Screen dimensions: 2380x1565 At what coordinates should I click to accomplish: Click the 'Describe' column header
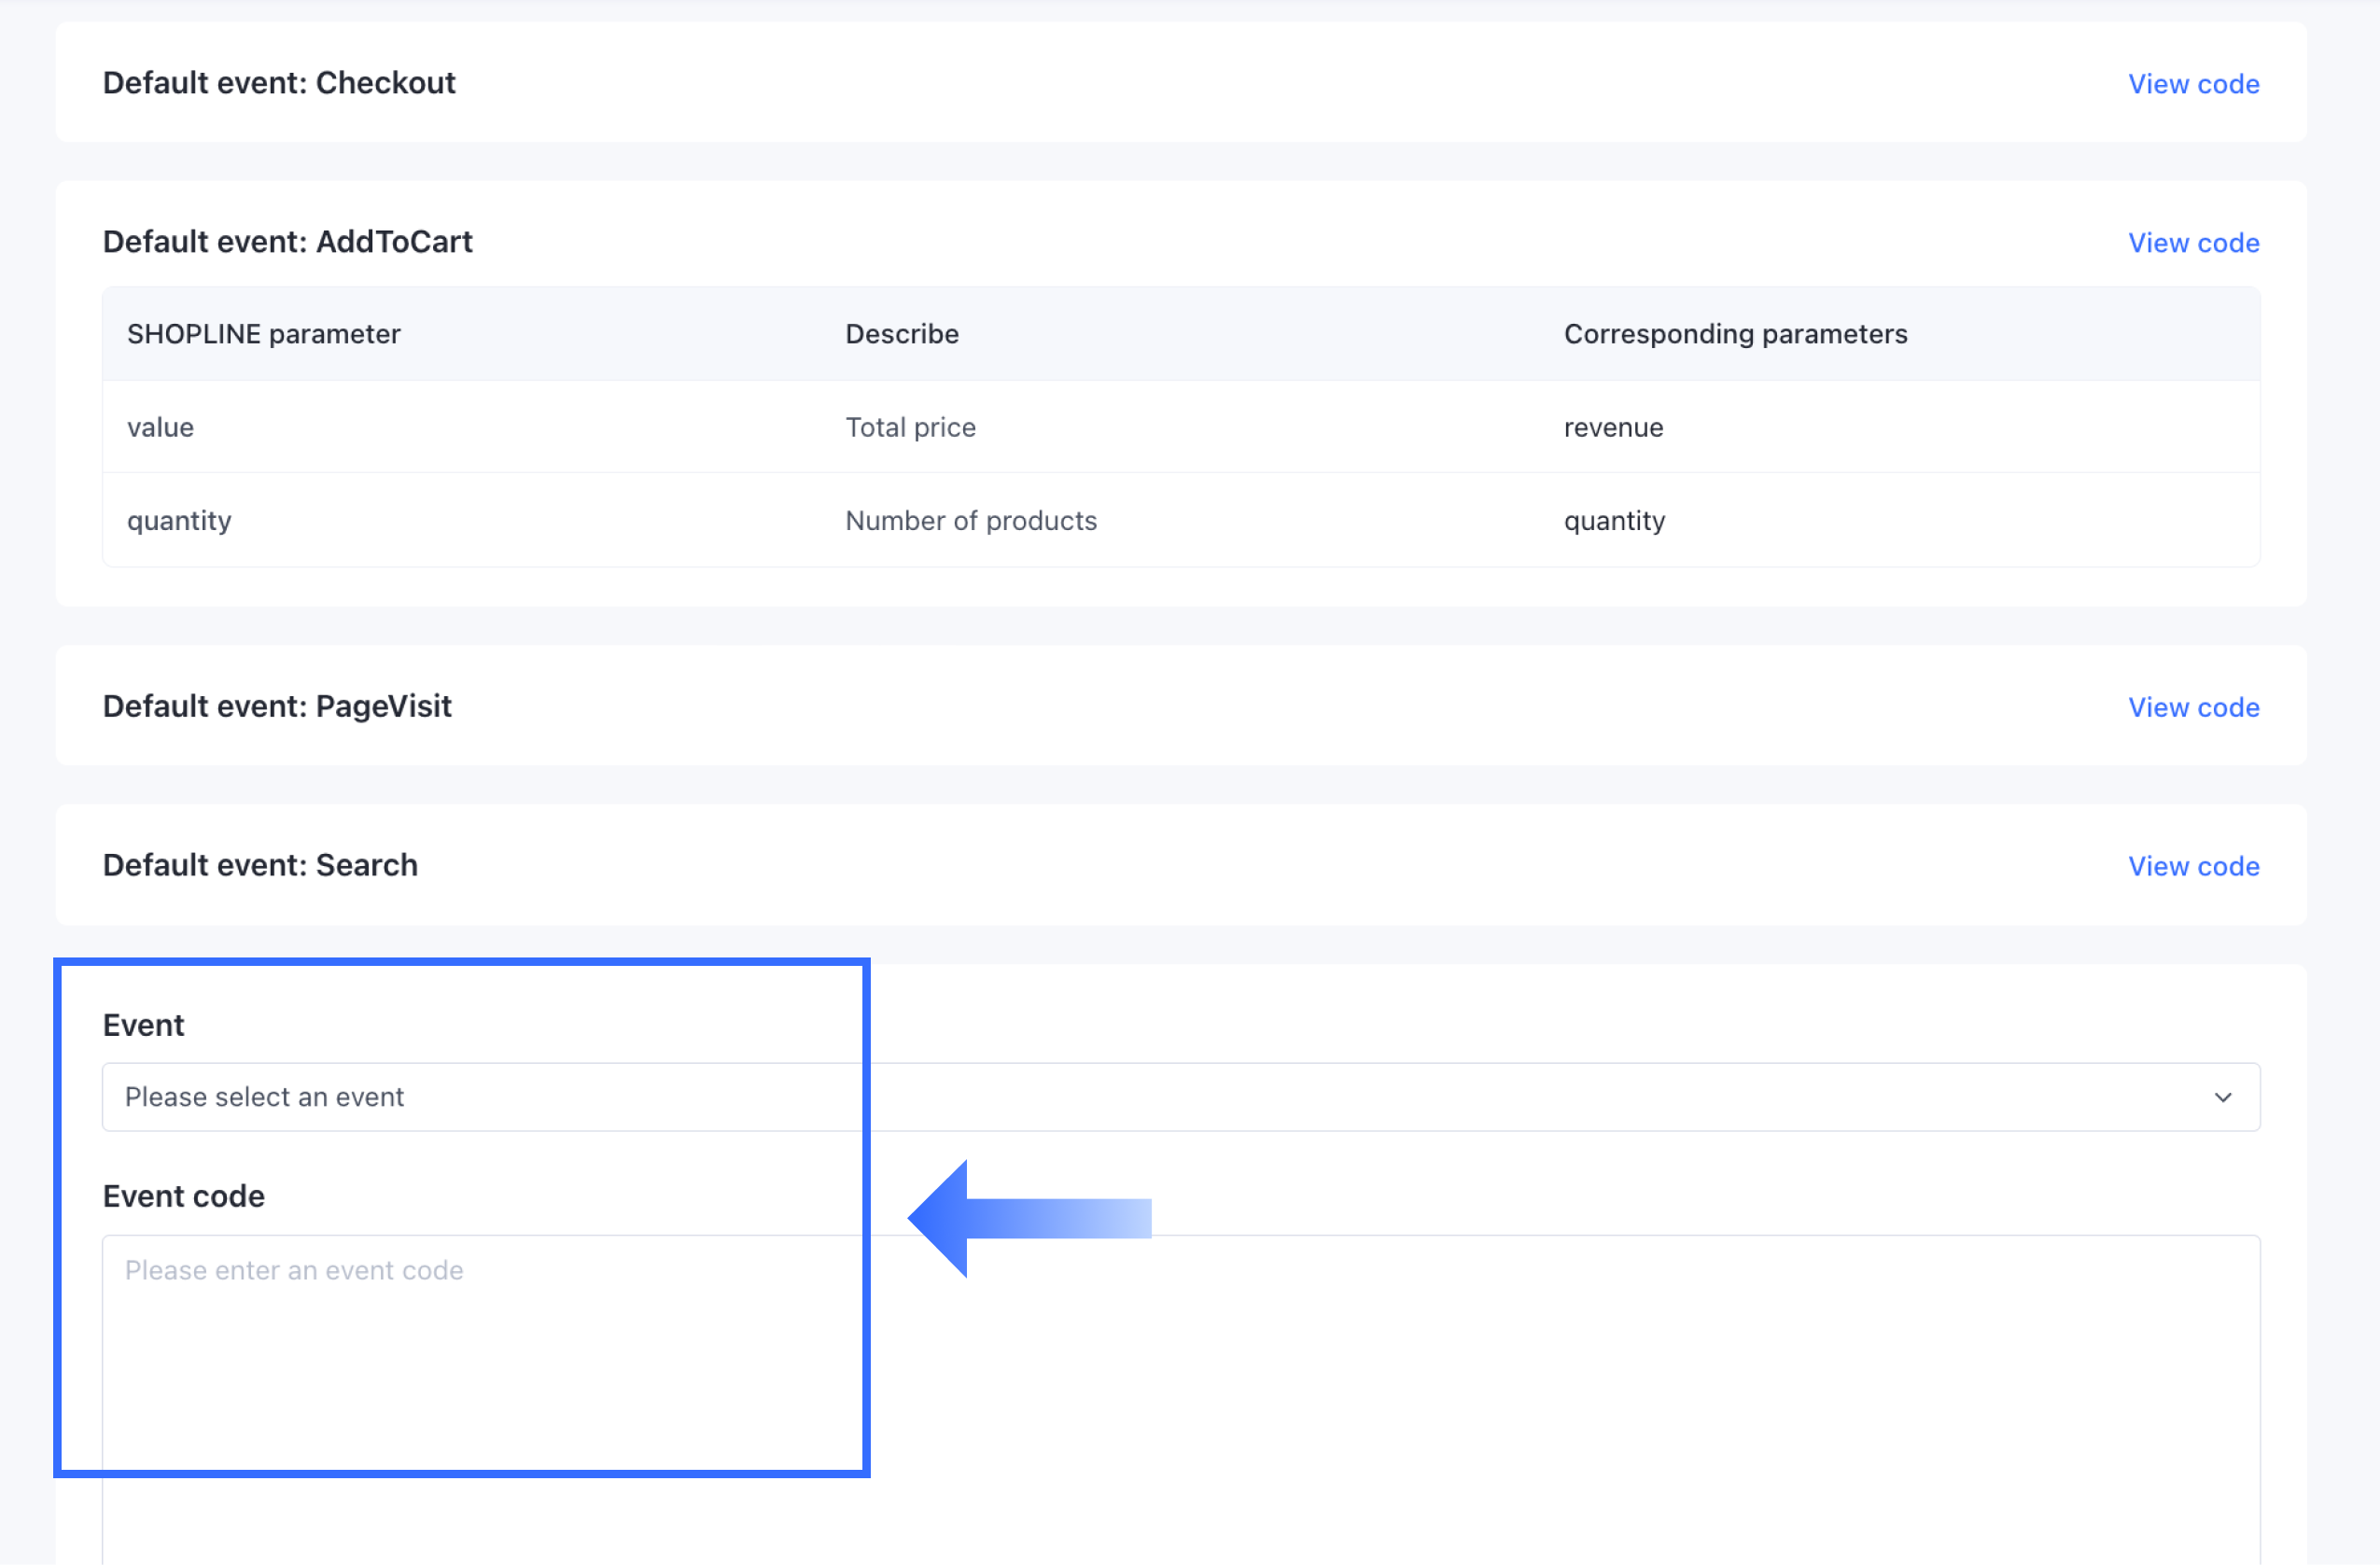pos(901,334)
